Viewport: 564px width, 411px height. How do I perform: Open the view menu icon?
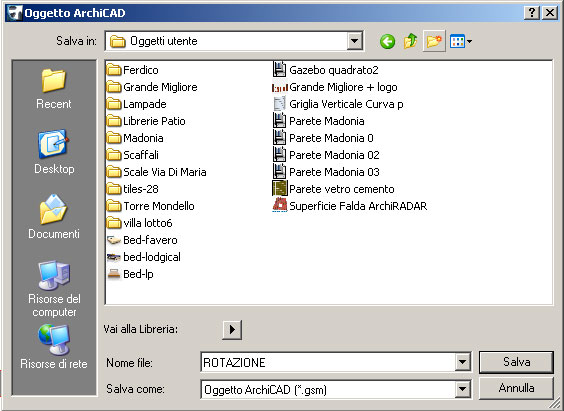(x=461, y=42)
